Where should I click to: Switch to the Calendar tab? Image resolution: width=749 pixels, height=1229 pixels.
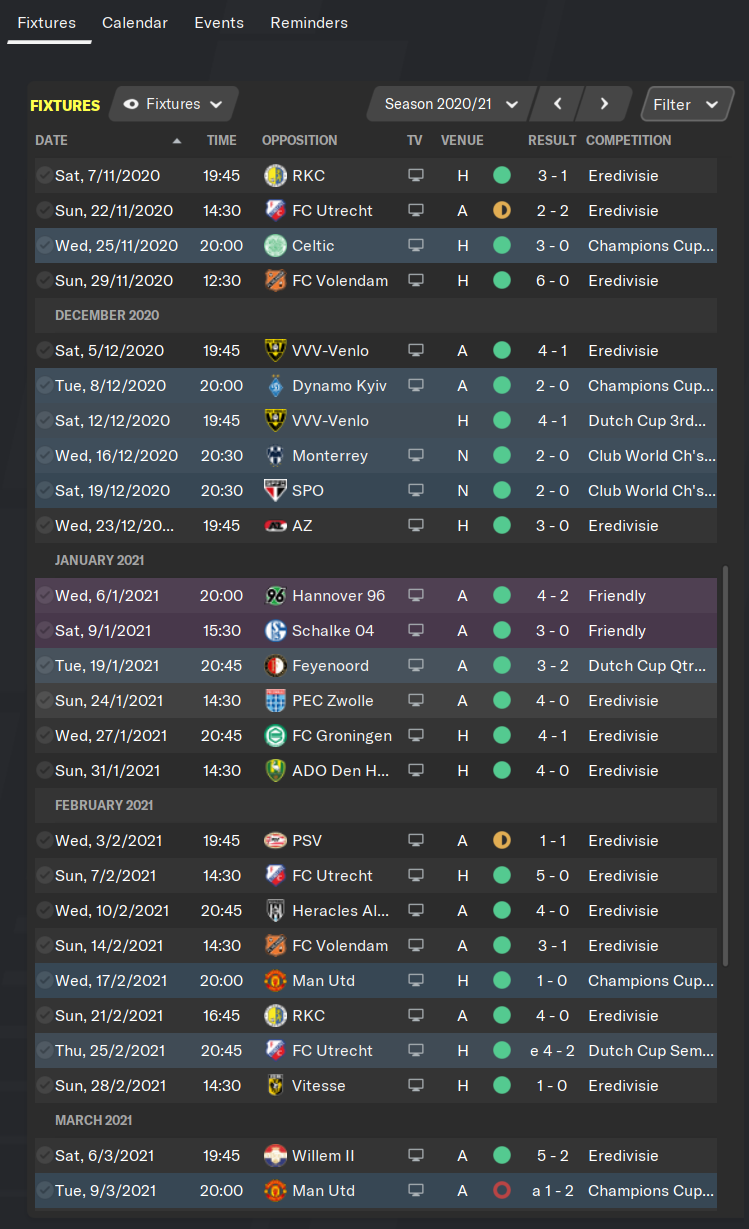tap(135, 23)
